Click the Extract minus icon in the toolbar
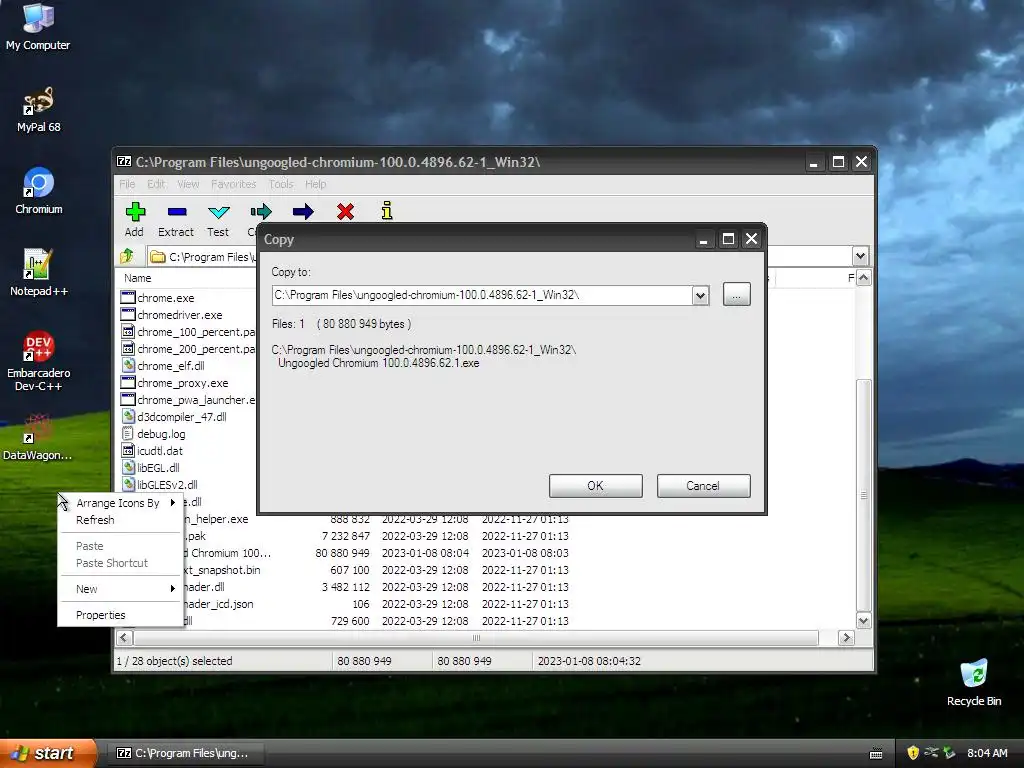This screenshot has height=768, width=1024. (177, 212)
